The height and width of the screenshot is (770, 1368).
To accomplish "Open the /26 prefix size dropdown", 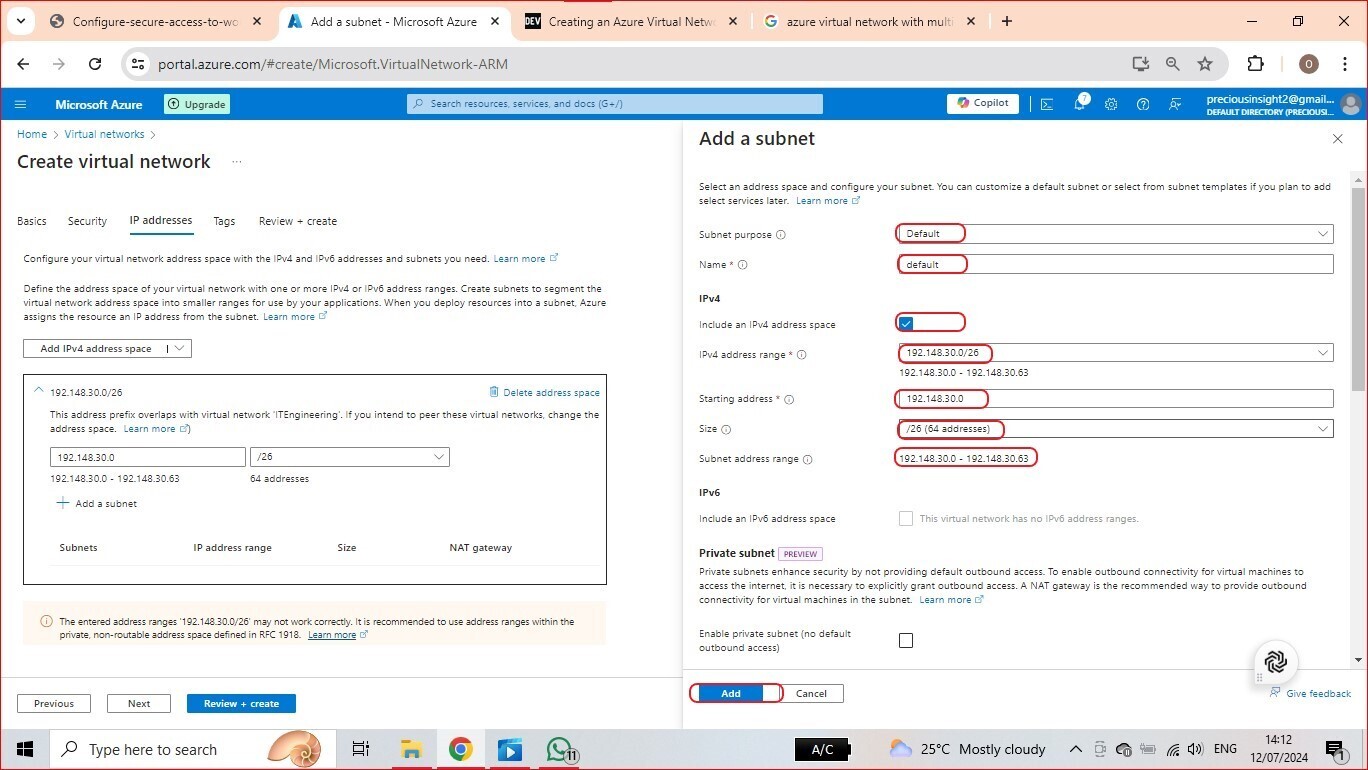I will coord(349,457).
